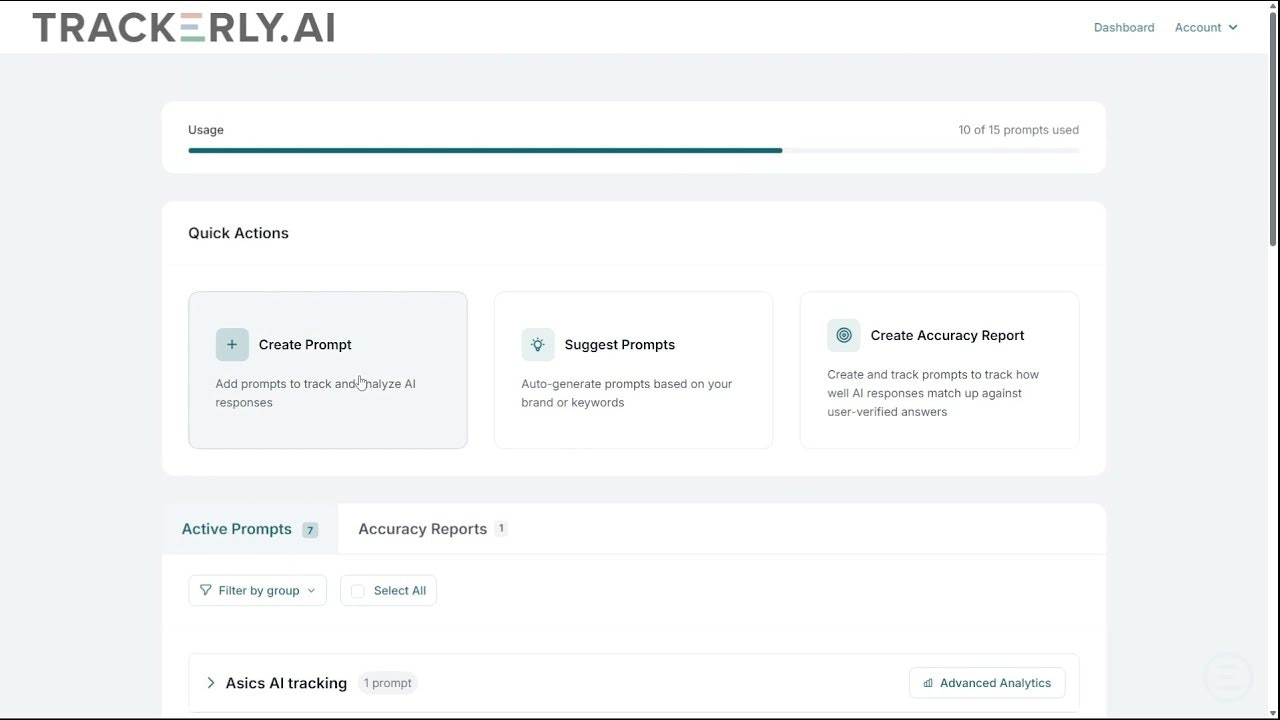Click the Trackerly.AI logo
The height and width of the screenshot is (720, 1280).
(184, 28)
